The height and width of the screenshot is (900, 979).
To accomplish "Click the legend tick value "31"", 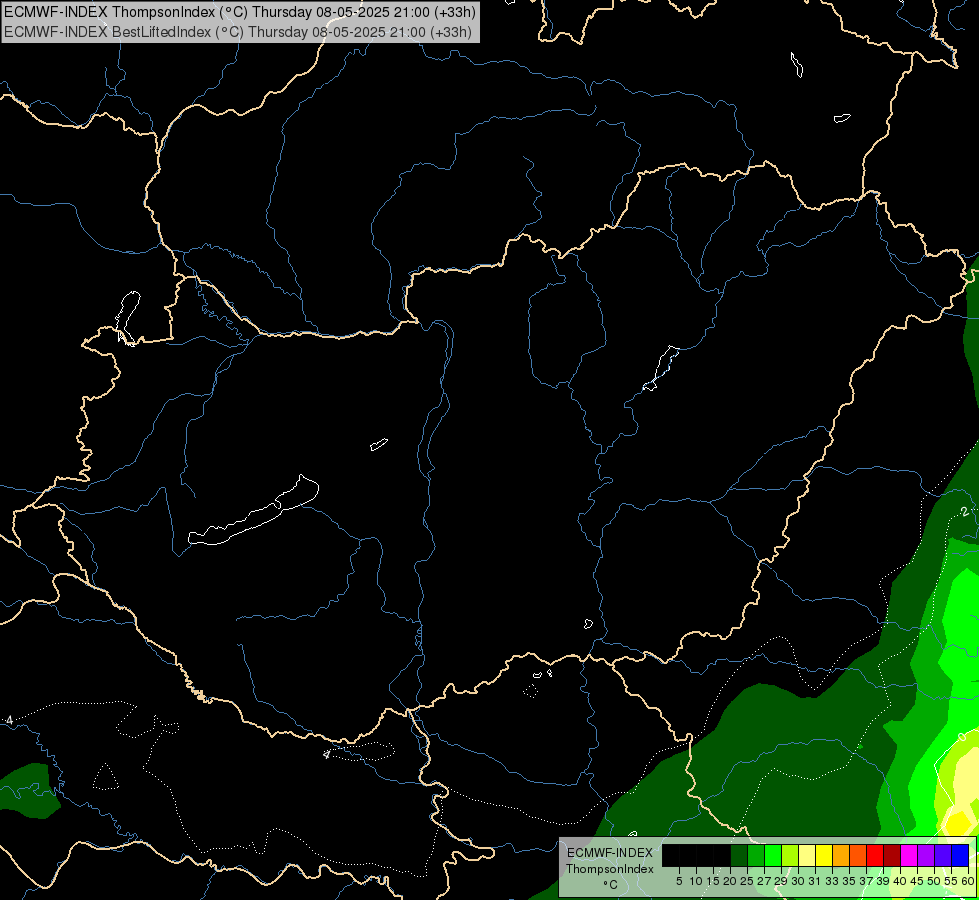I will pyautogui.click(x=815, y=881).
